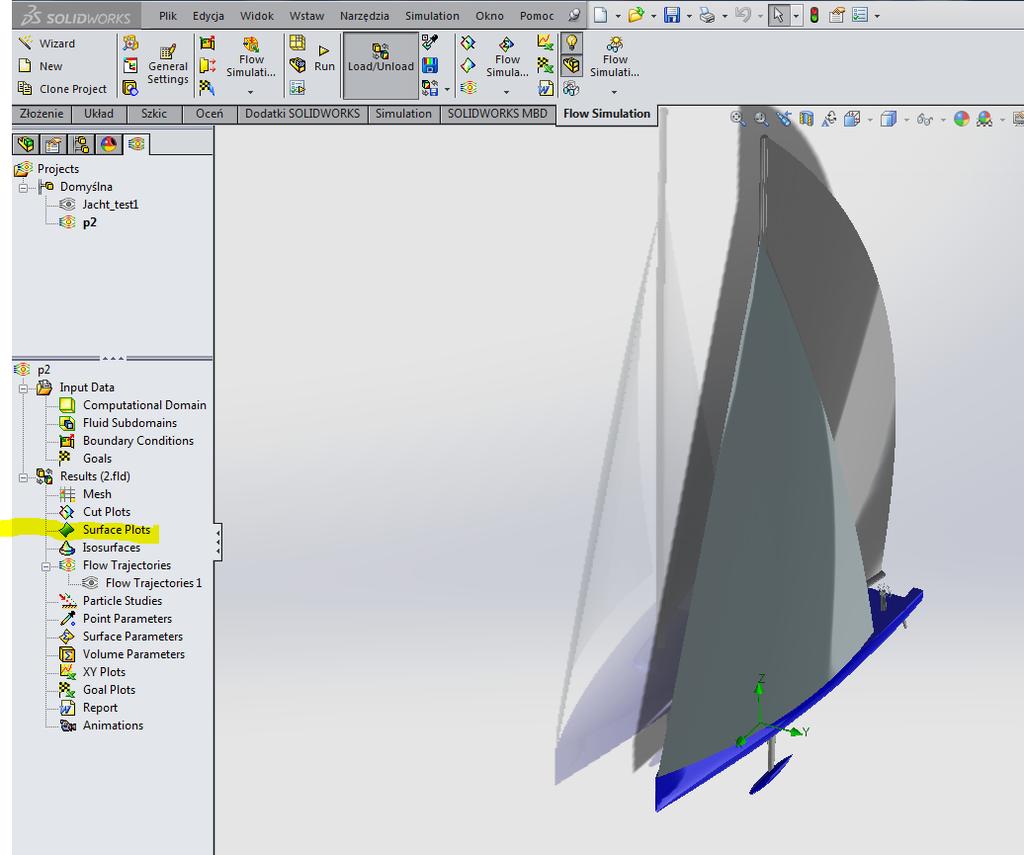The width and height of the screenshot is (1024, 855).
Task: Switch to the Dodatki SOLIDWORKS tab
Action: pos(302,114)
